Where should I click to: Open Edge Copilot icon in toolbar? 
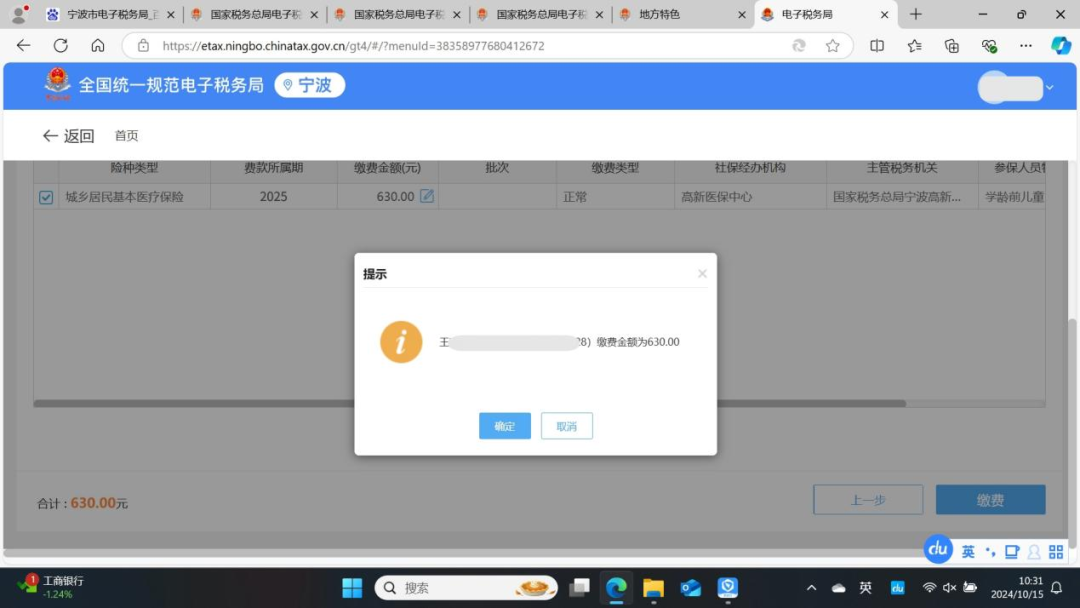pyautogui.click(x=1061, y=46)
